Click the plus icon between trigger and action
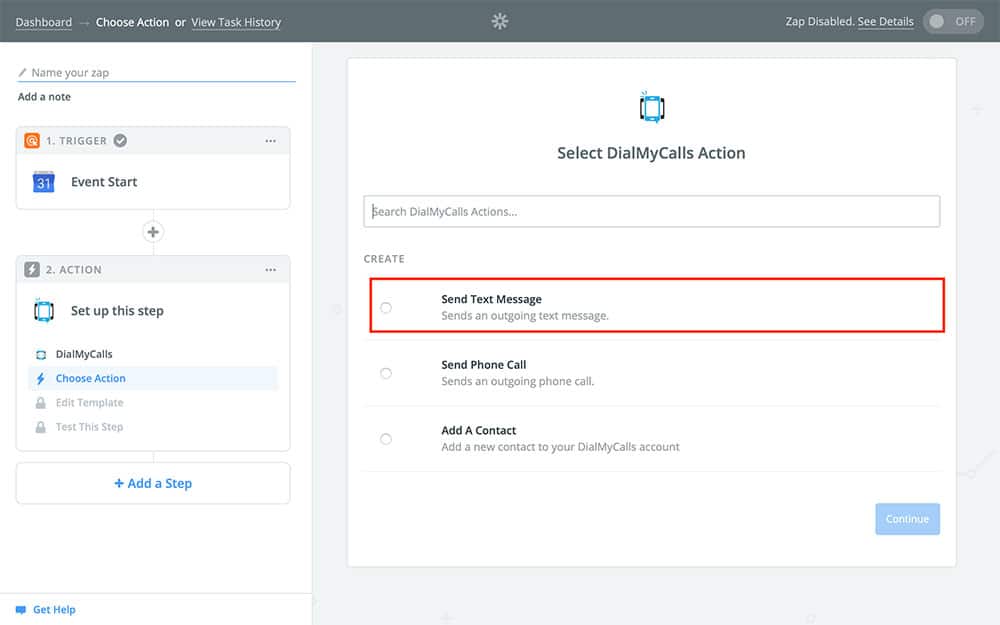1000x625 pixels. (x=153, y=232)
